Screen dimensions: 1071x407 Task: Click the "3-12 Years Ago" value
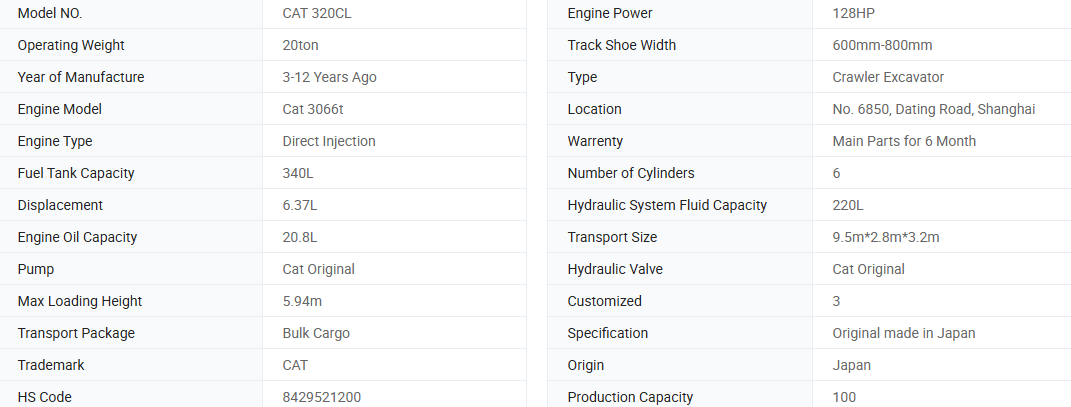click(x=329, y=77)
